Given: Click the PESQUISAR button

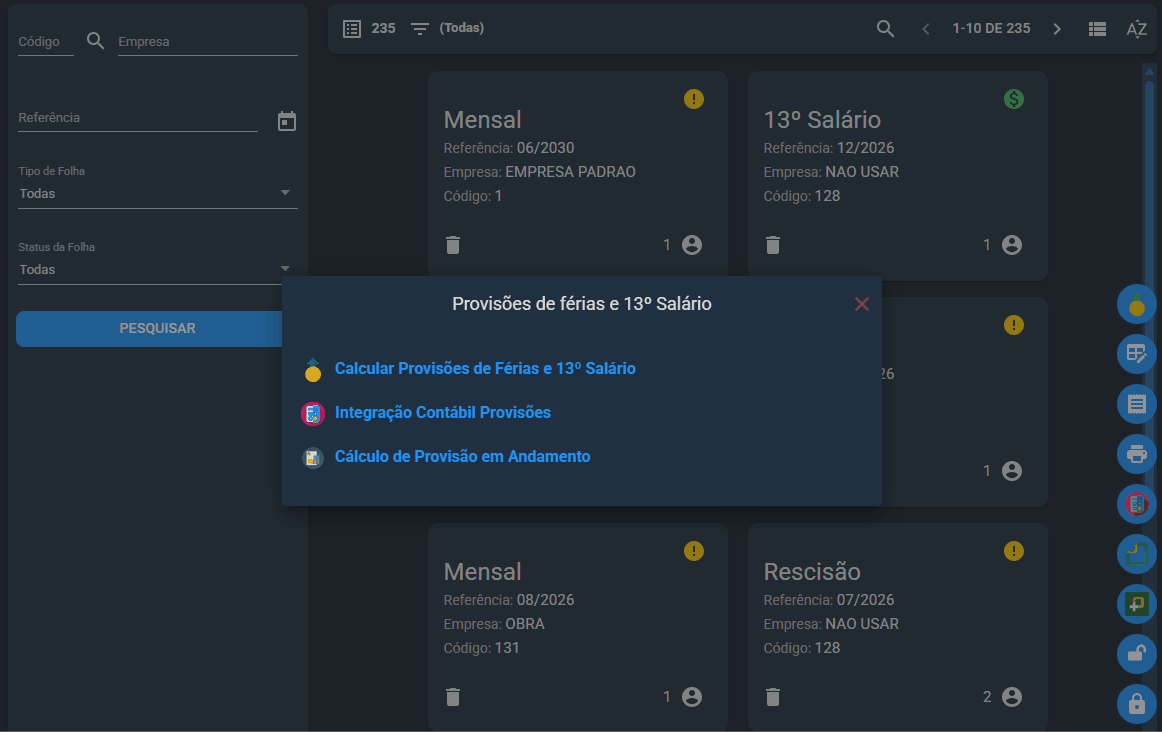Looking at the screenshot, I should (x=156, y=328).
